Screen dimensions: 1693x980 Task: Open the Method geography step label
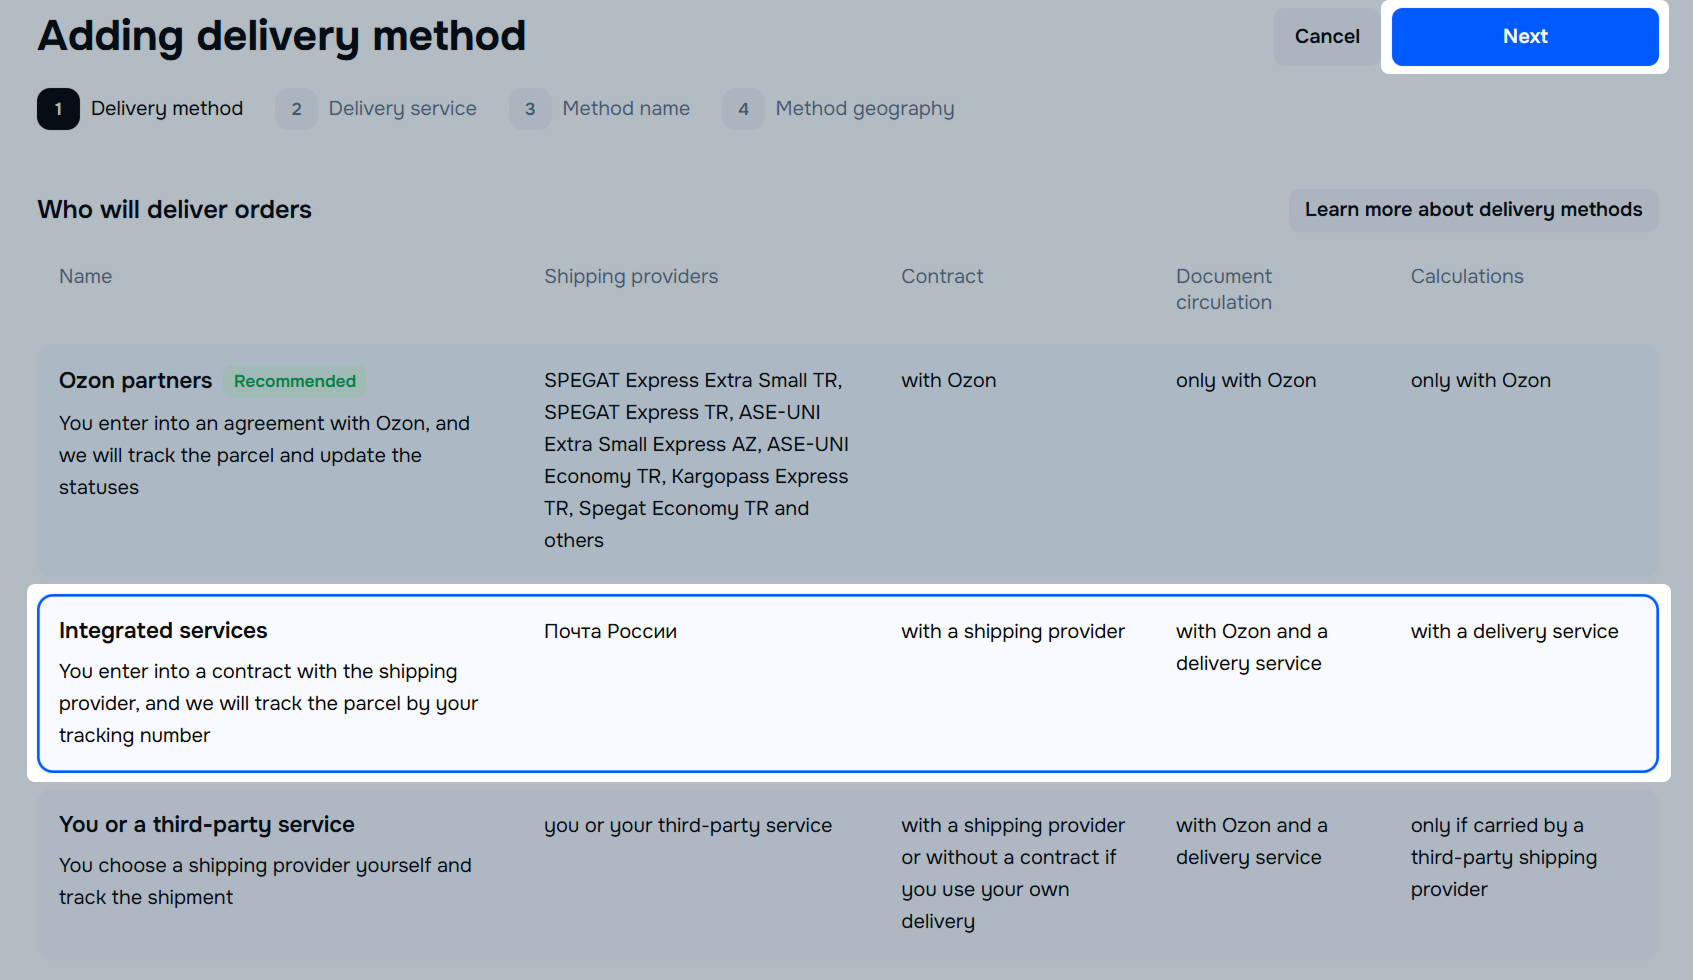point(864,109)
